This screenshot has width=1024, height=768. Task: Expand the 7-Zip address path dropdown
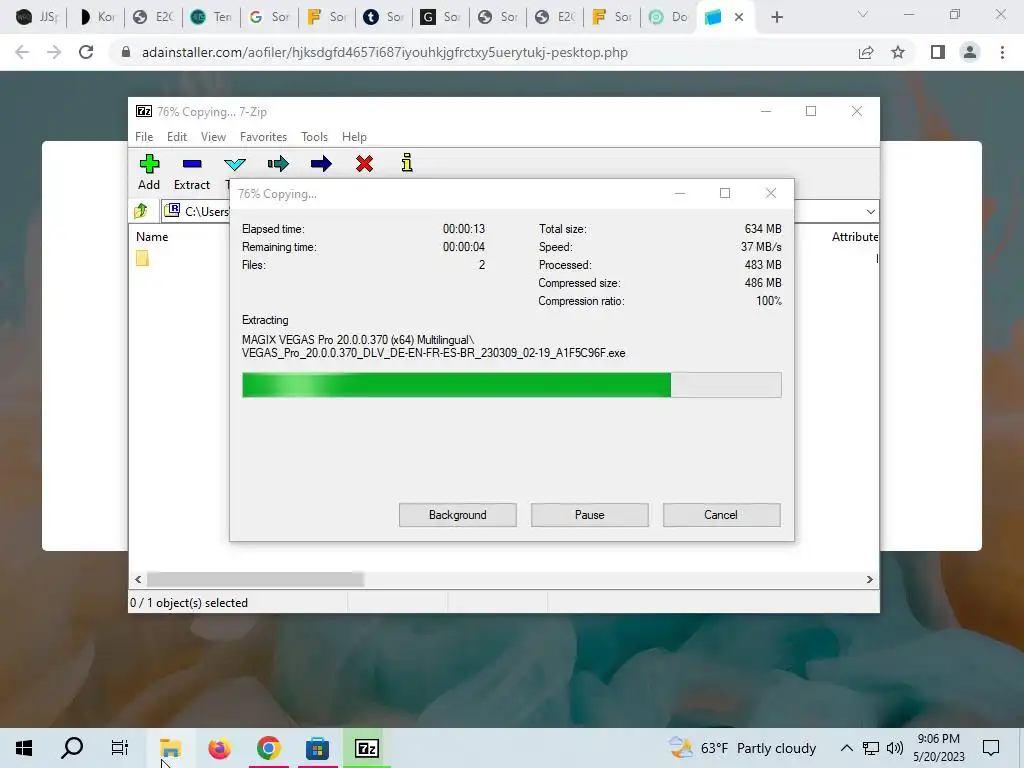click(x=871, y=211)
